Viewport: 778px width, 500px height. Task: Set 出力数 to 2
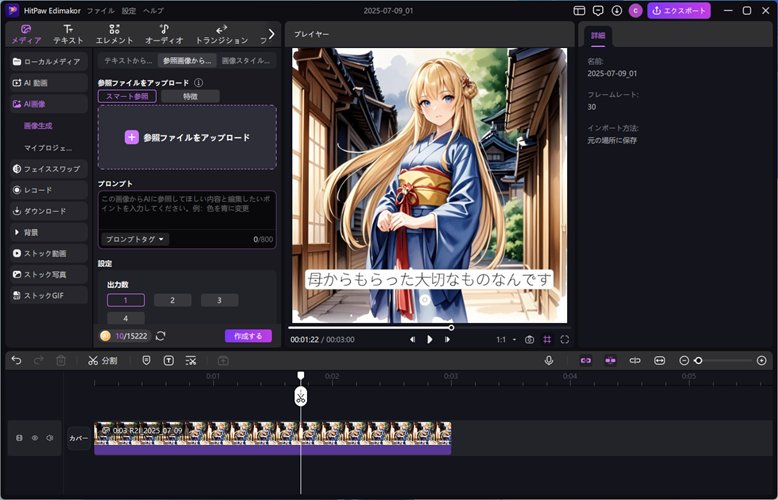point(173,300)
